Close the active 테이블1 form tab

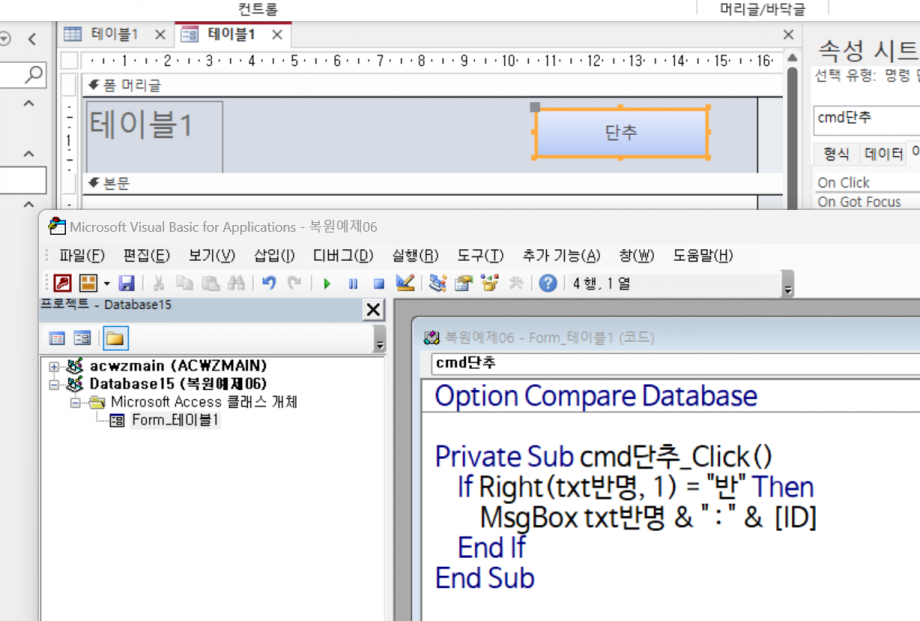coord(277,35)
